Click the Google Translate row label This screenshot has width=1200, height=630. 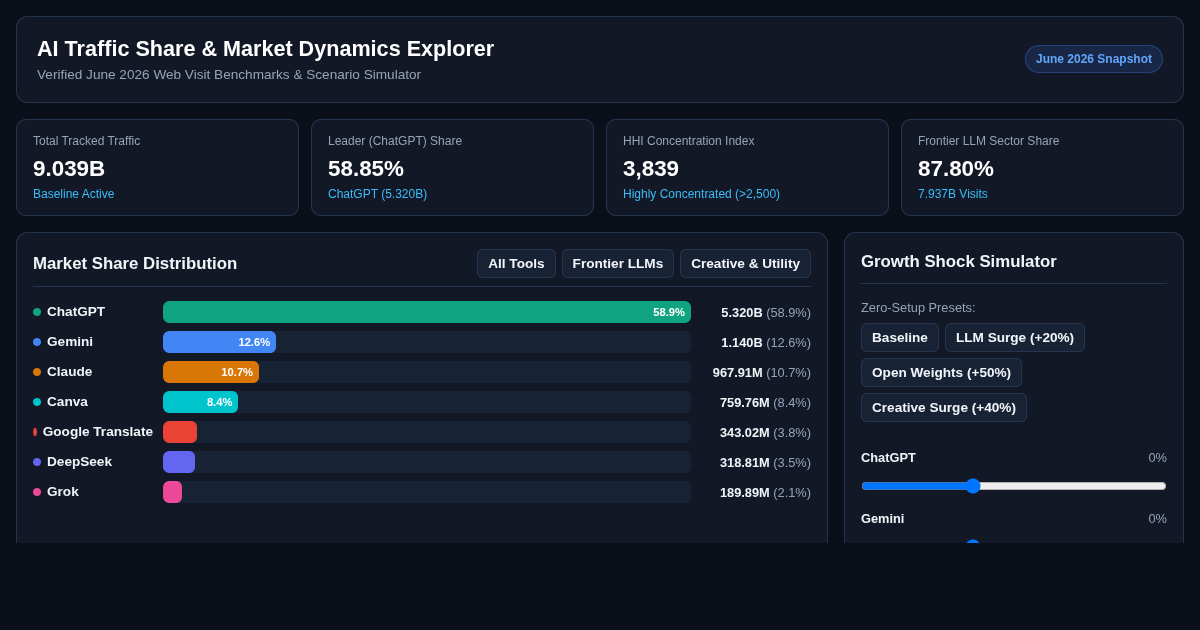pos(98,432)
